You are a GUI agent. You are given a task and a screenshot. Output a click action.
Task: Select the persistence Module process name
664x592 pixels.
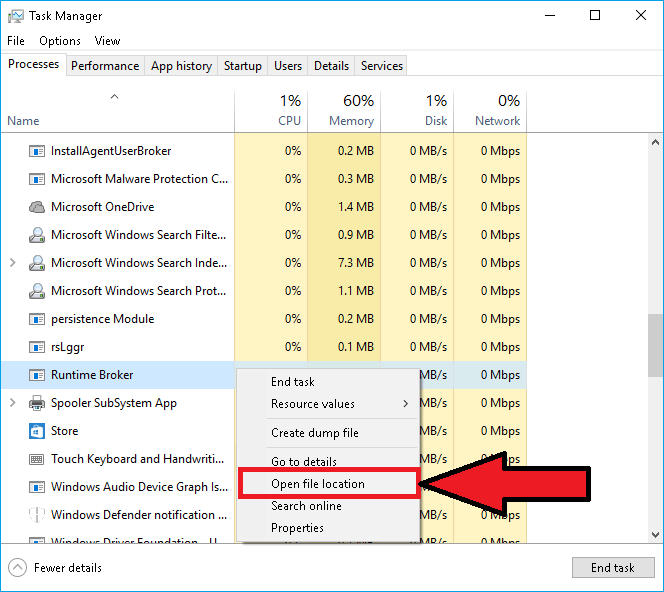point(102,319)
